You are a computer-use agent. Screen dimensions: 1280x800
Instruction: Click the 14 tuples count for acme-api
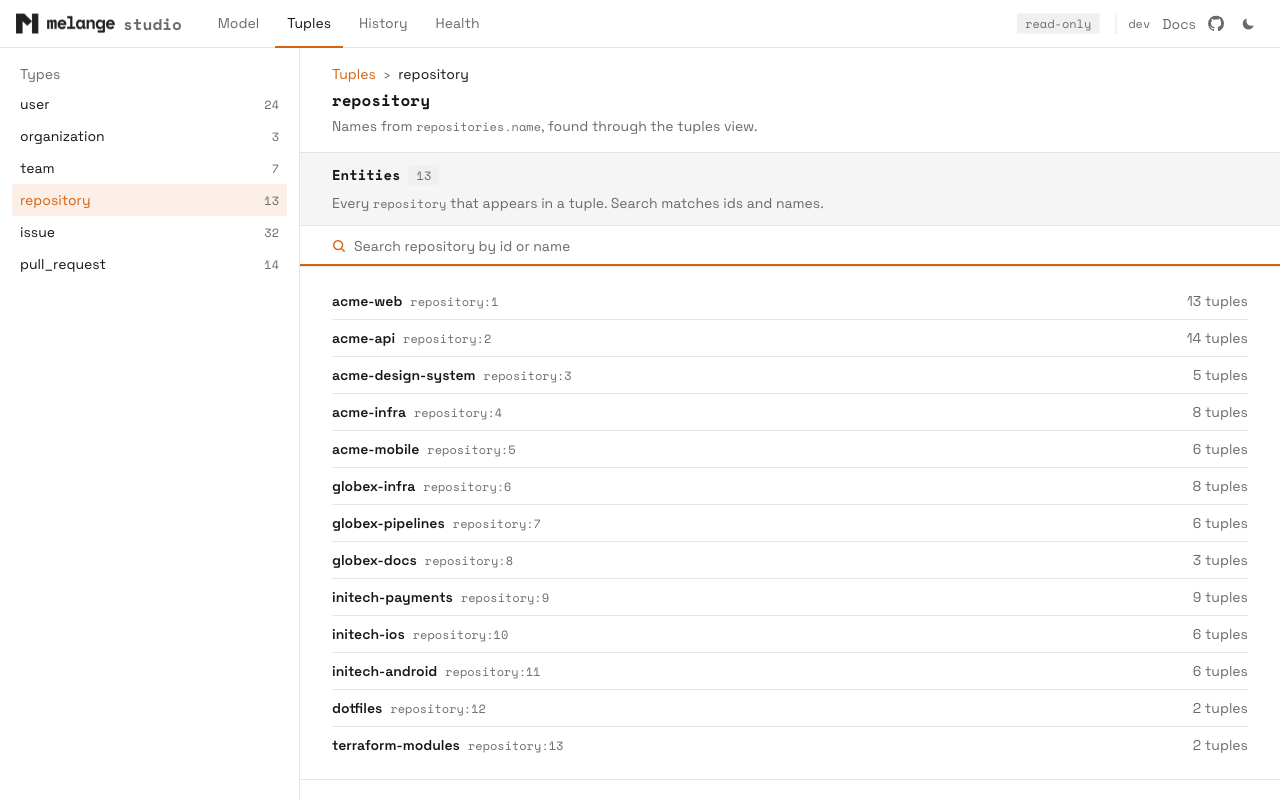click(1217, 338)
